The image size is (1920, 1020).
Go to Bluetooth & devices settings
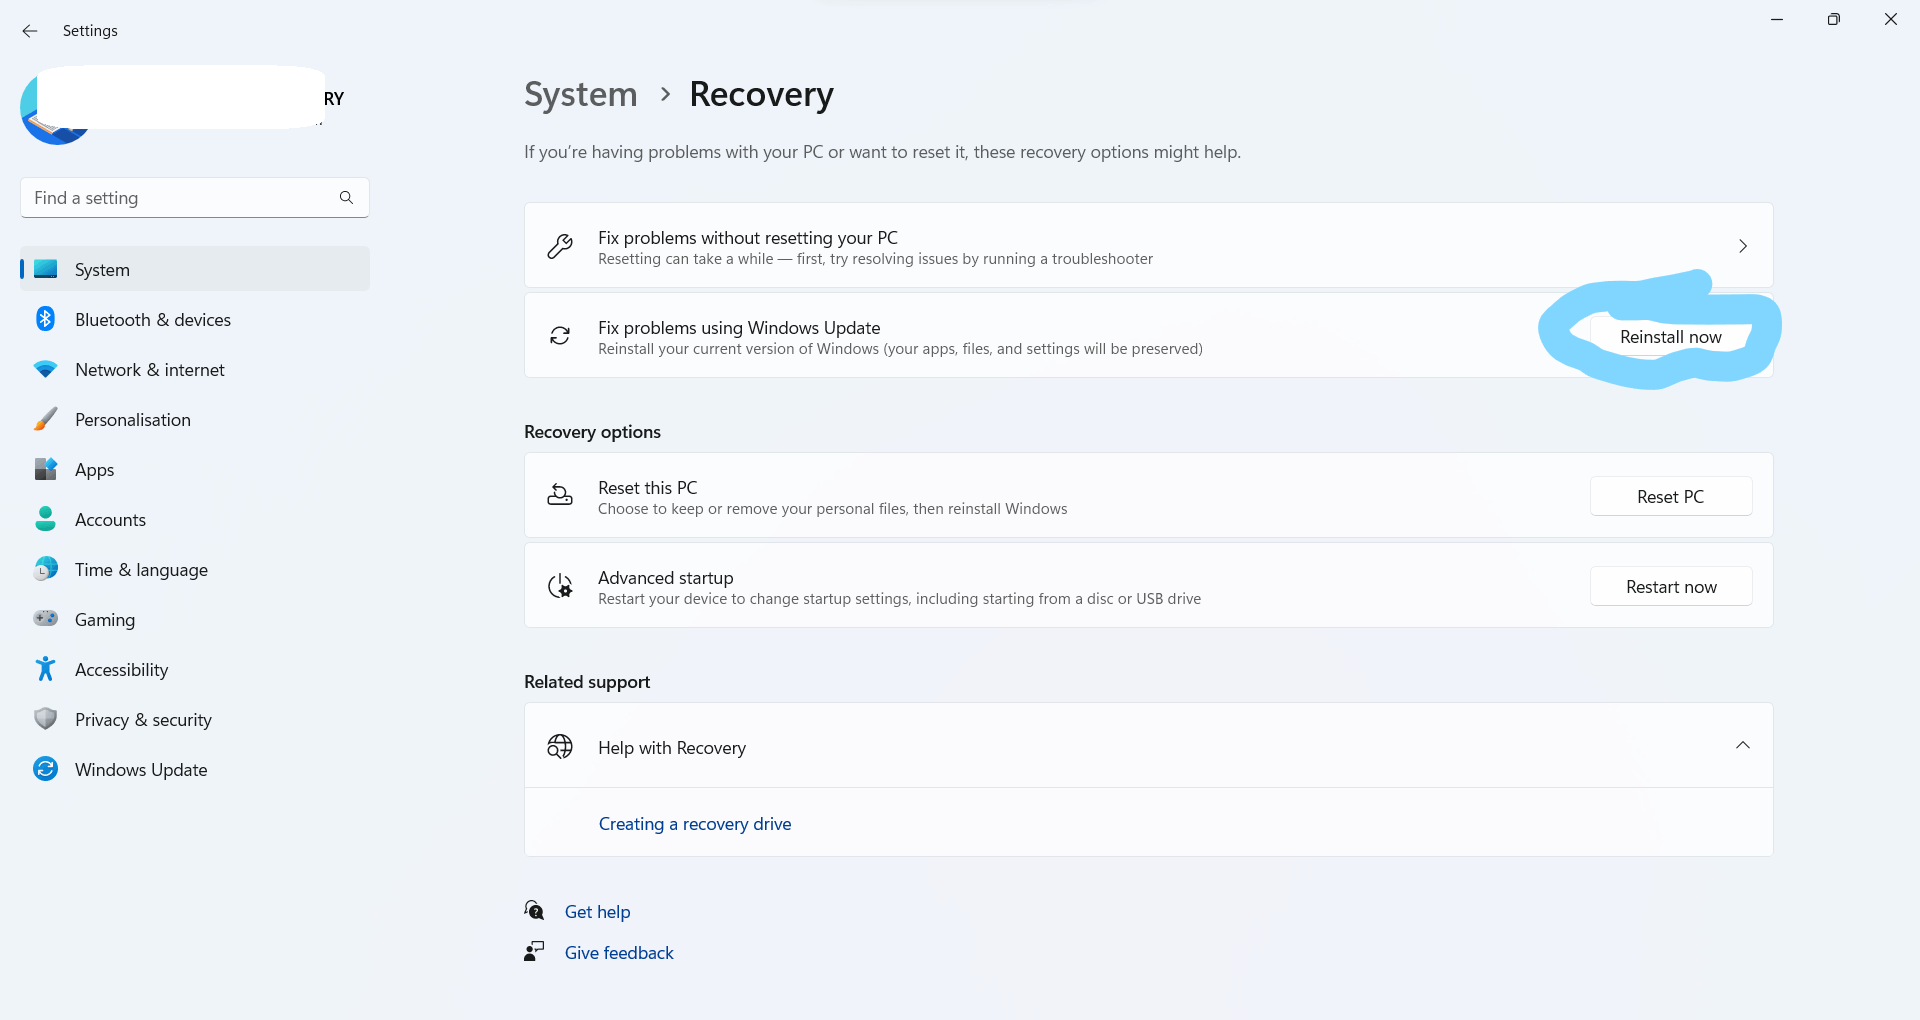pyautogui.click(x=195, y=319)
